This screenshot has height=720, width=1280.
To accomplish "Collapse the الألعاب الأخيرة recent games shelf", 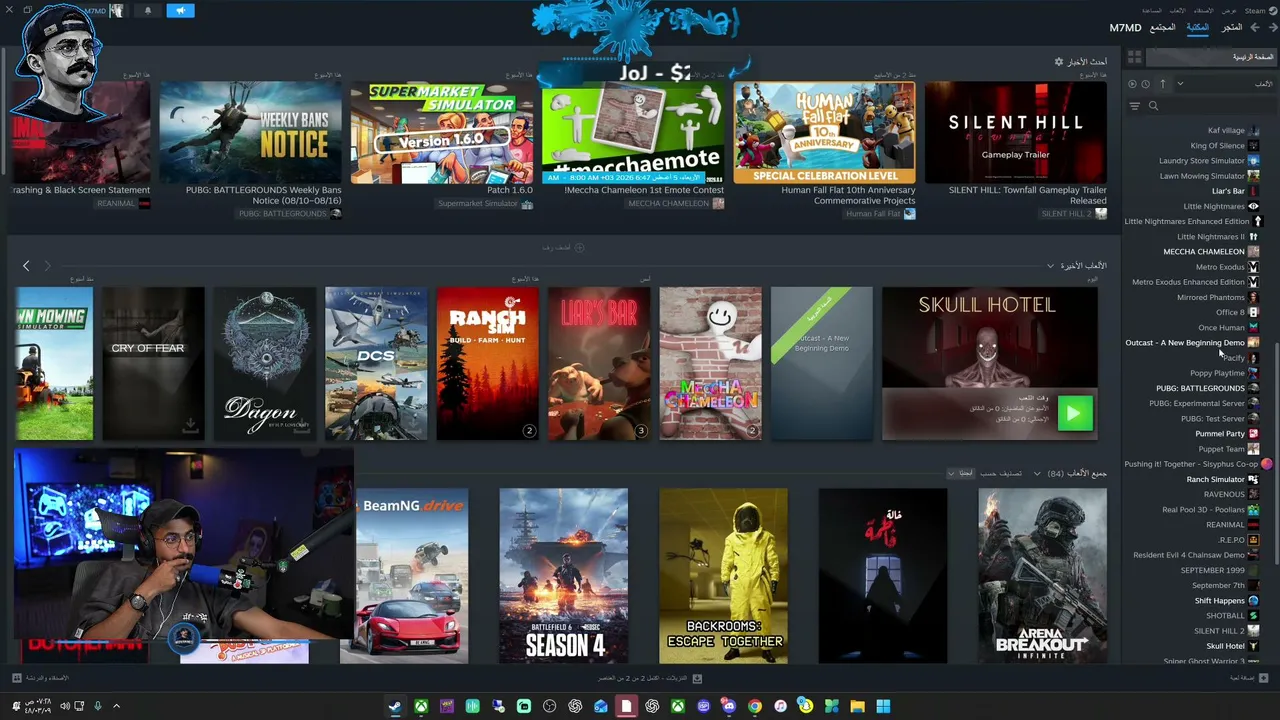I will (1050, 266).
